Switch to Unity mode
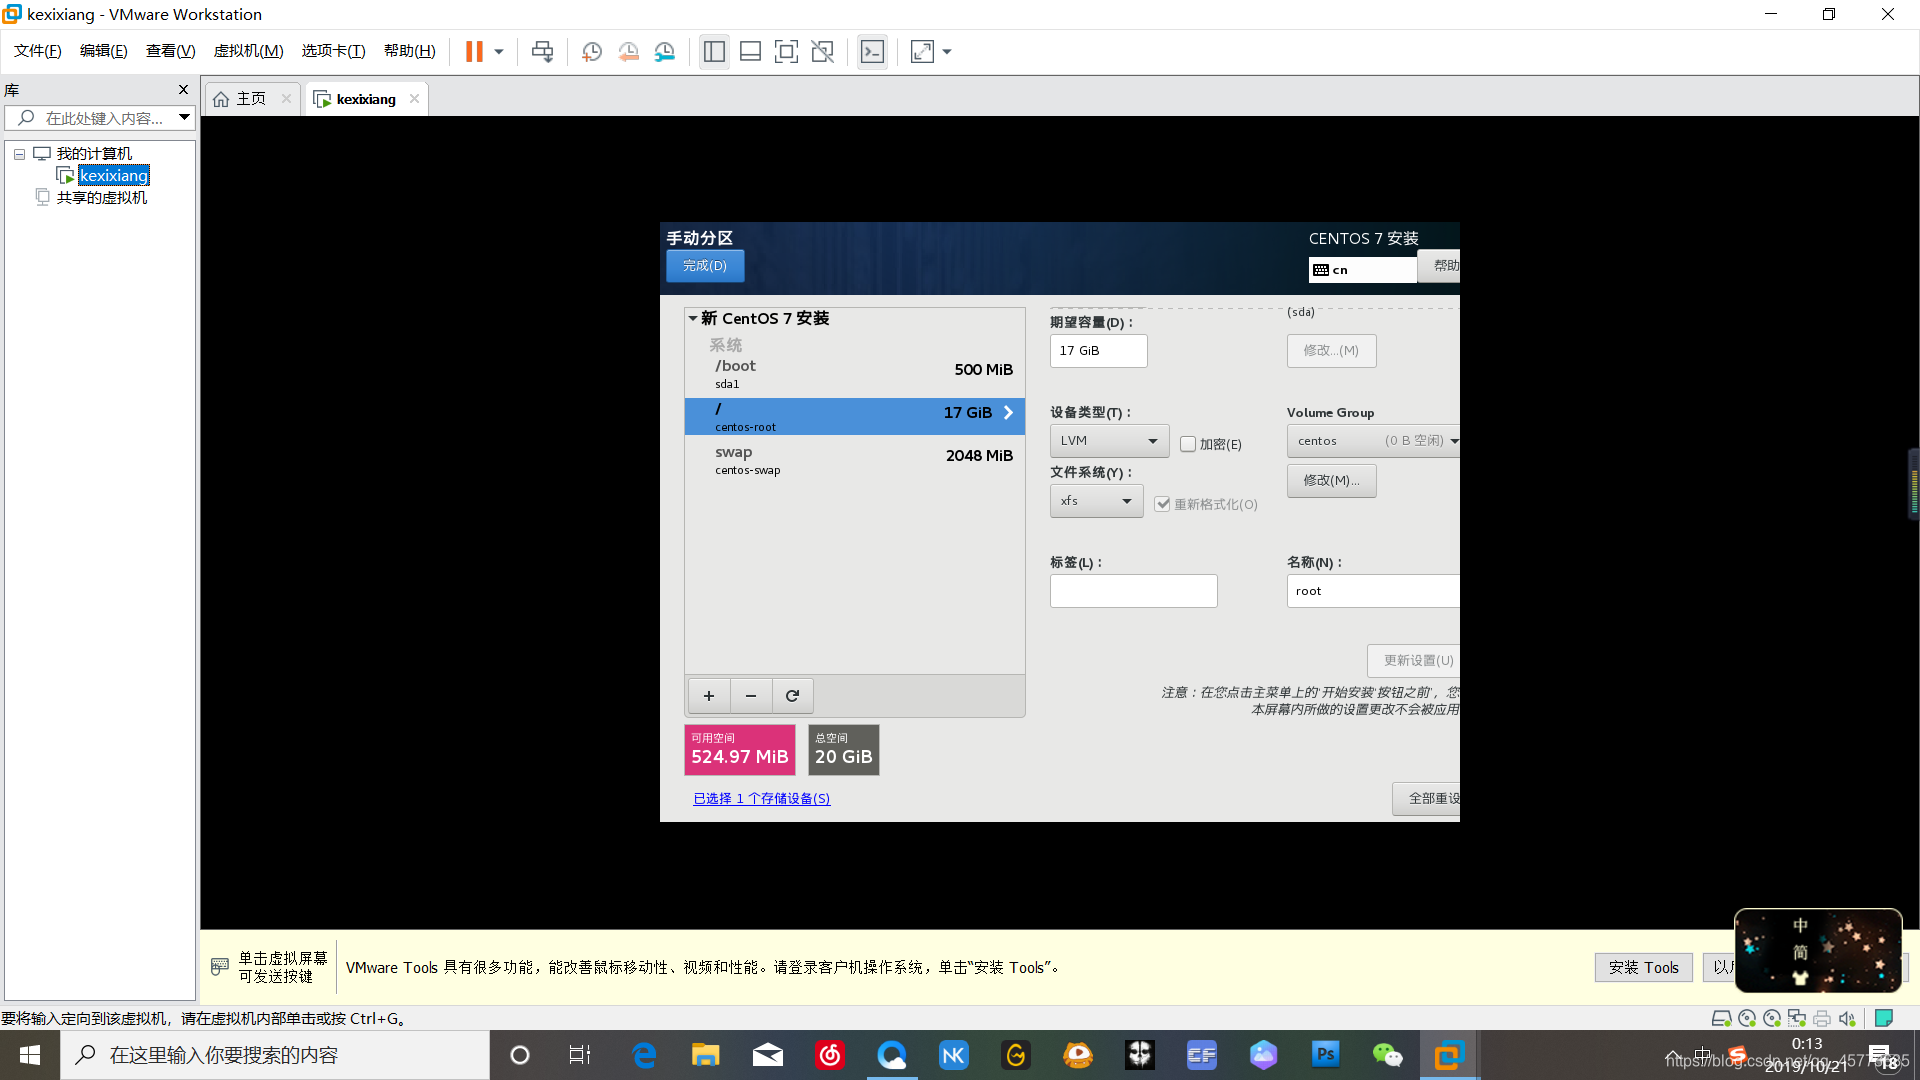The height and width of the screenshot is (1080, 1920). click(x=822, y=51)
